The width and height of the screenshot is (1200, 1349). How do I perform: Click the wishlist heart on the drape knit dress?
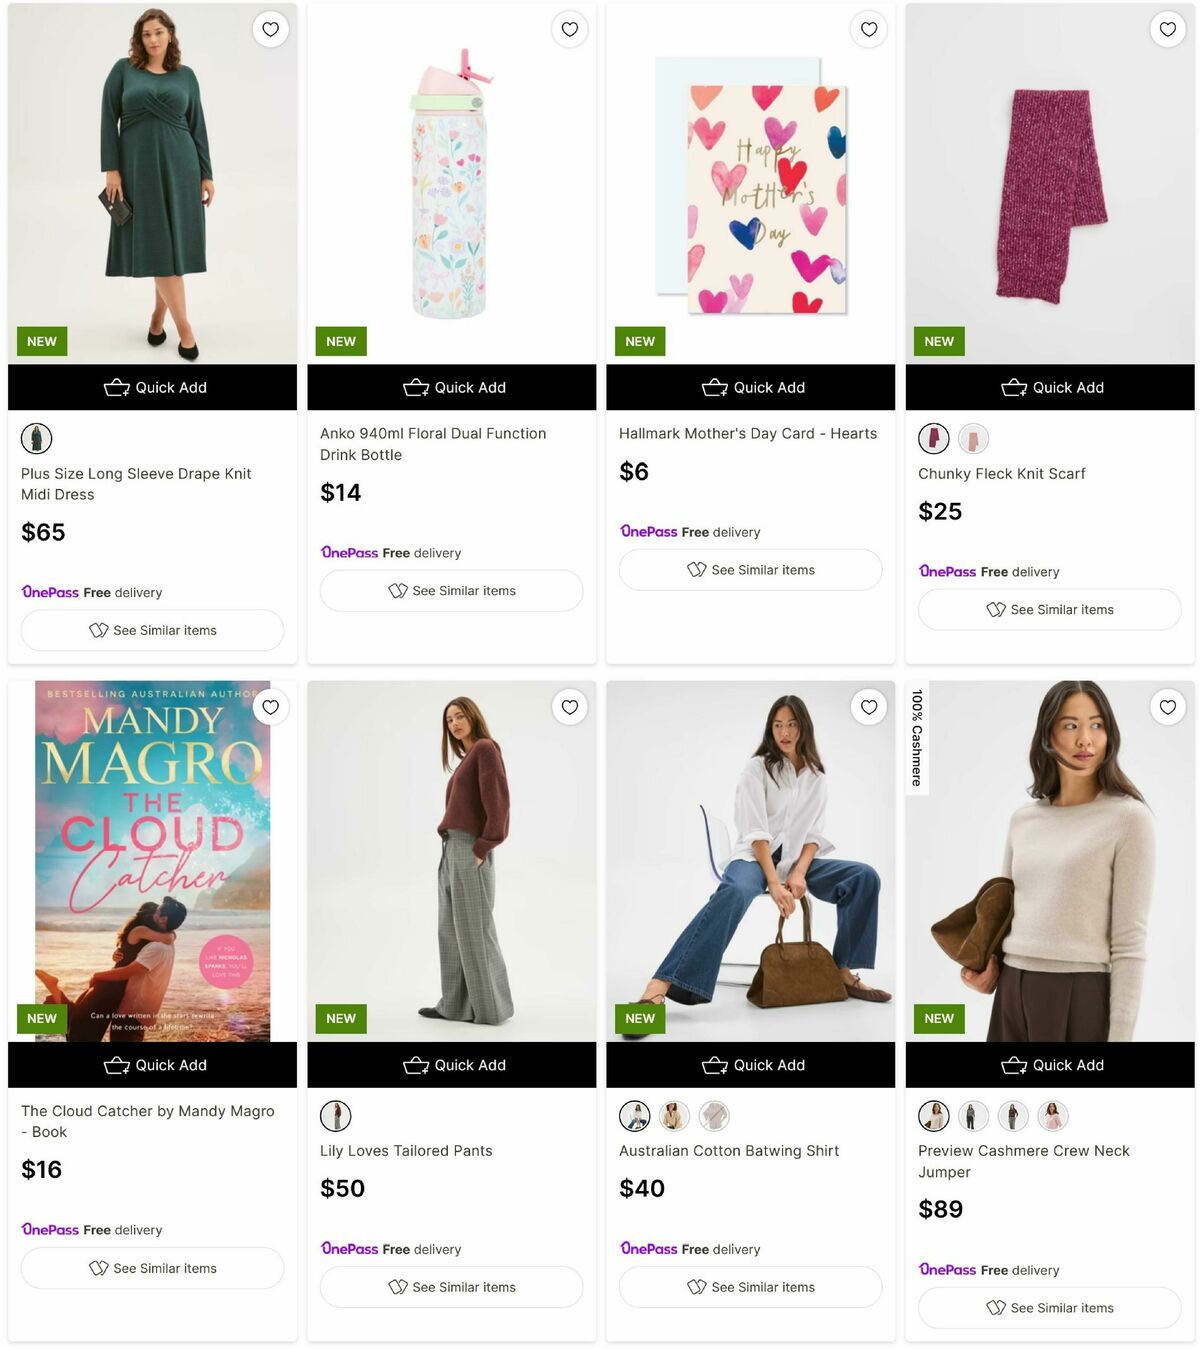tap(270, 29)
